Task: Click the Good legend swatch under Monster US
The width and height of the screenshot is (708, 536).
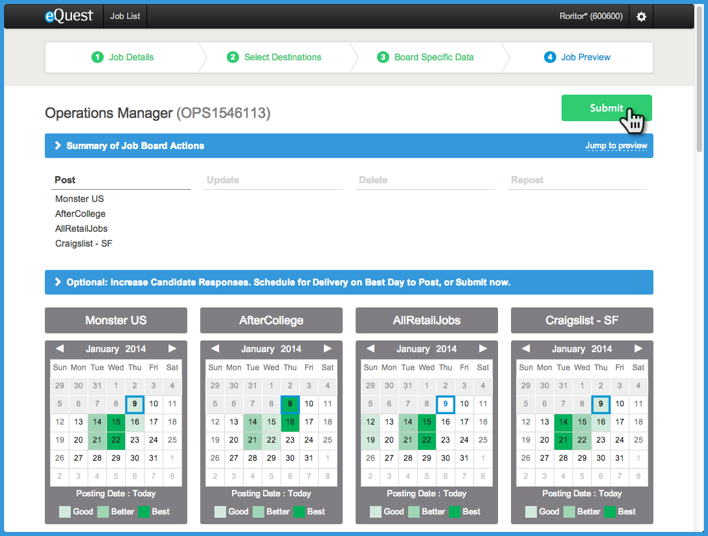Action: (65, 512)
